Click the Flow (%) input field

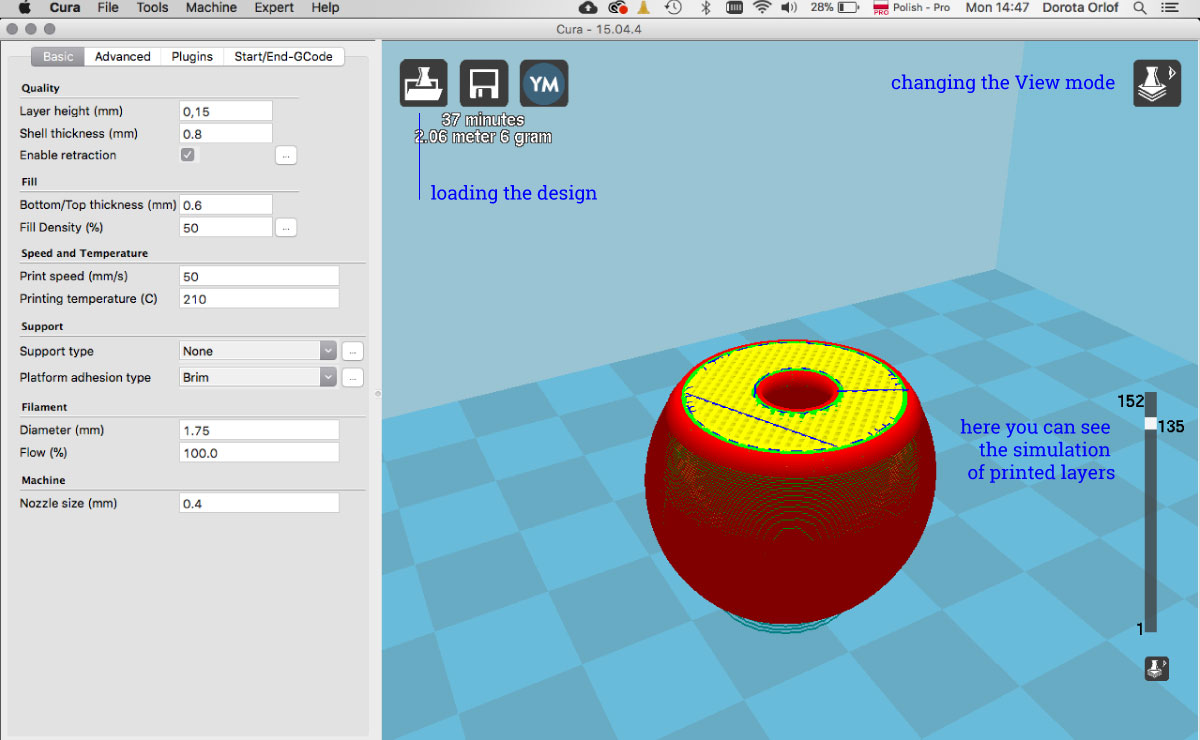[259, 453]
